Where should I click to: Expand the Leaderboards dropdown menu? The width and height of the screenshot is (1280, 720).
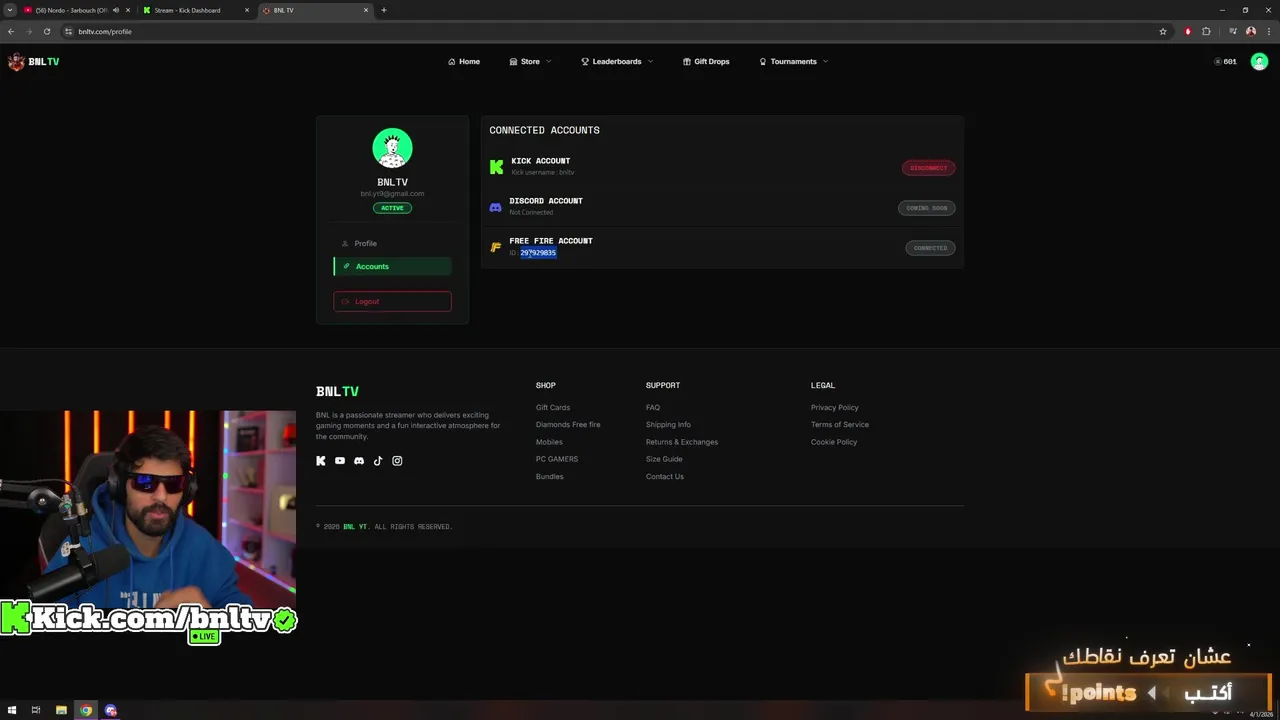[617, 62]
